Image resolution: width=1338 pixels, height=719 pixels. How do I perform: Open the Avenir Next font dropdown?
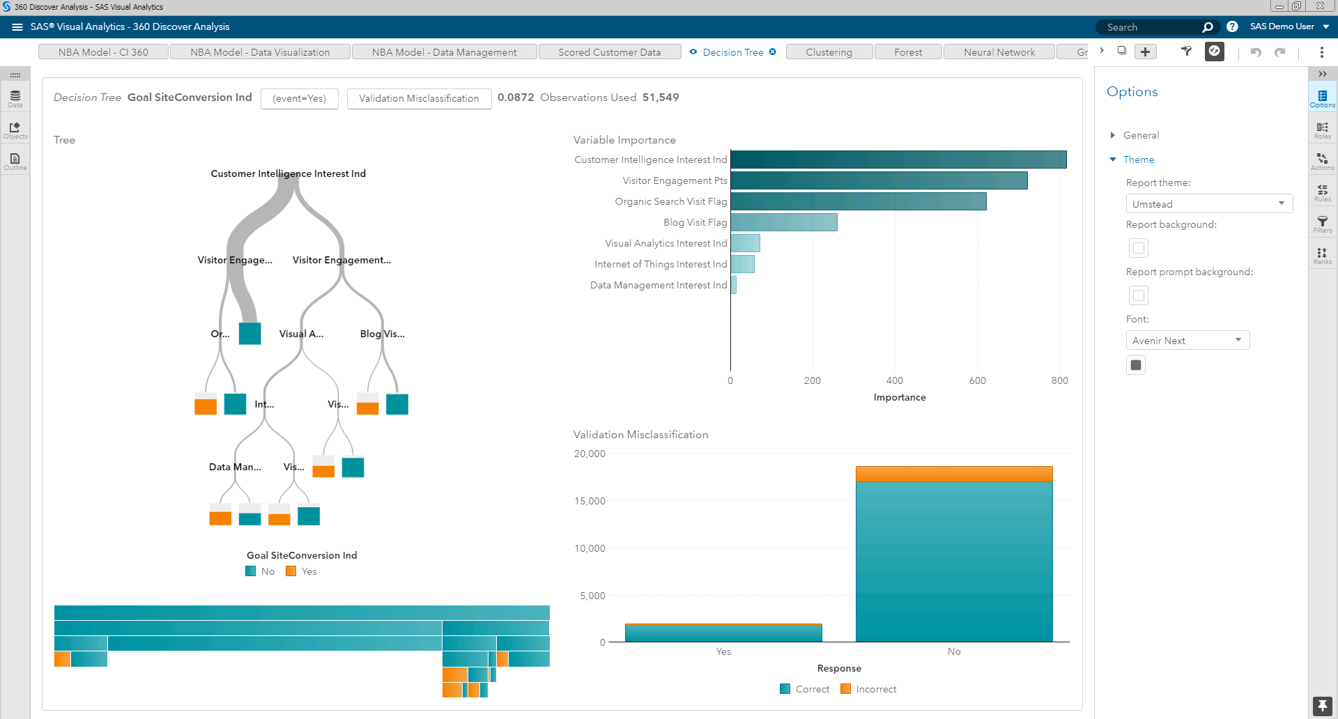1187,340
